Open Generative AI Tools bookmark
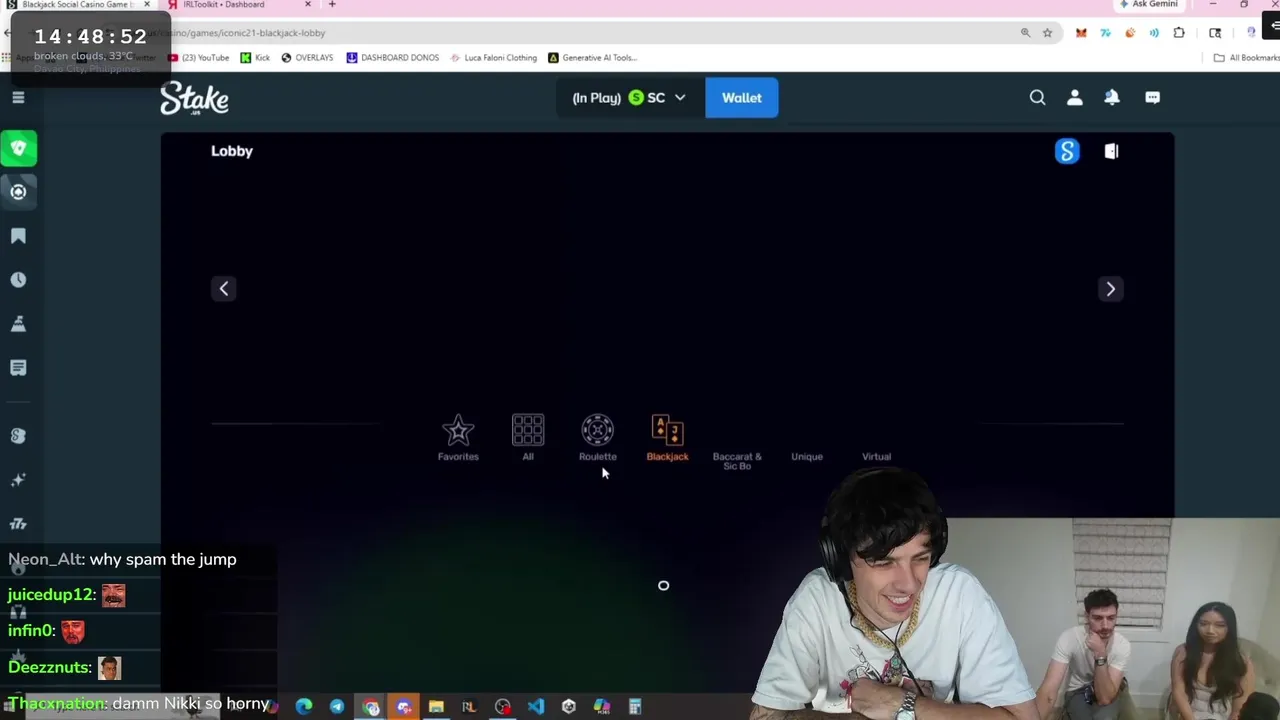The image size is (1280, 720). click(x=592, y=58)
